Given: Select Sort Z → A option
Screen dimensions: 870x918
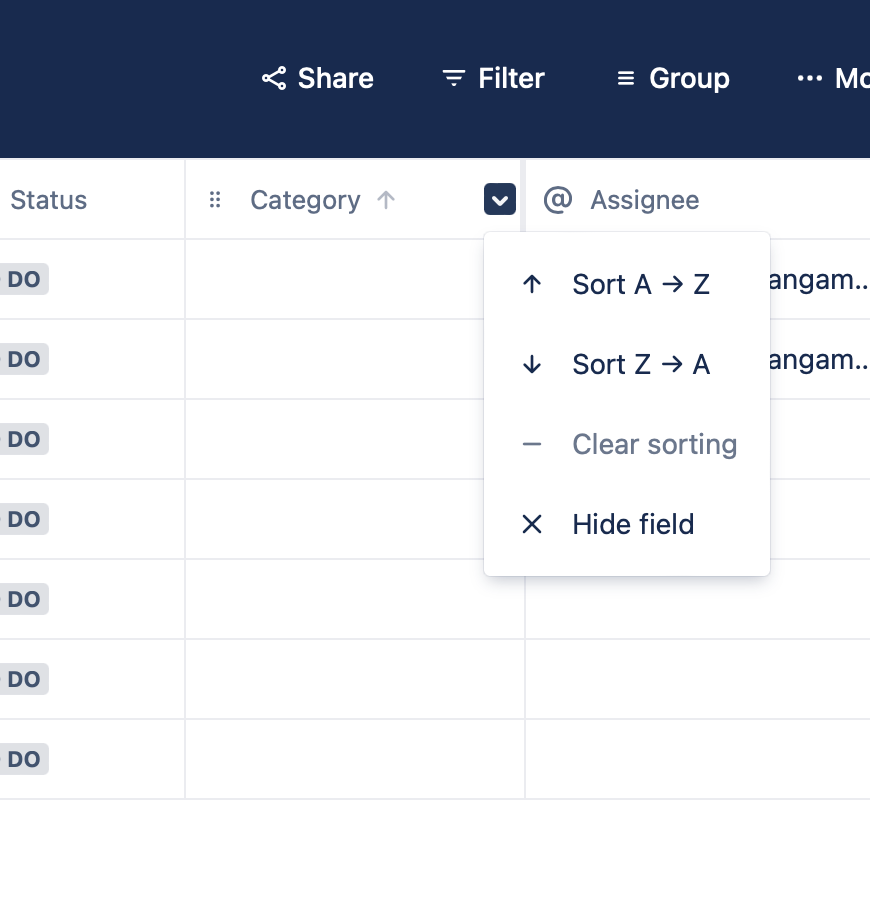Looking at the screenshot, I should tap(640, 365).
